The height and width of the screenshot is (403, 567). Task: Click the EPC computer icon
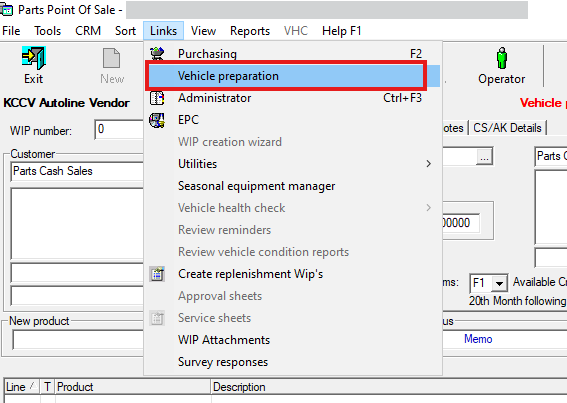(157, 120)
